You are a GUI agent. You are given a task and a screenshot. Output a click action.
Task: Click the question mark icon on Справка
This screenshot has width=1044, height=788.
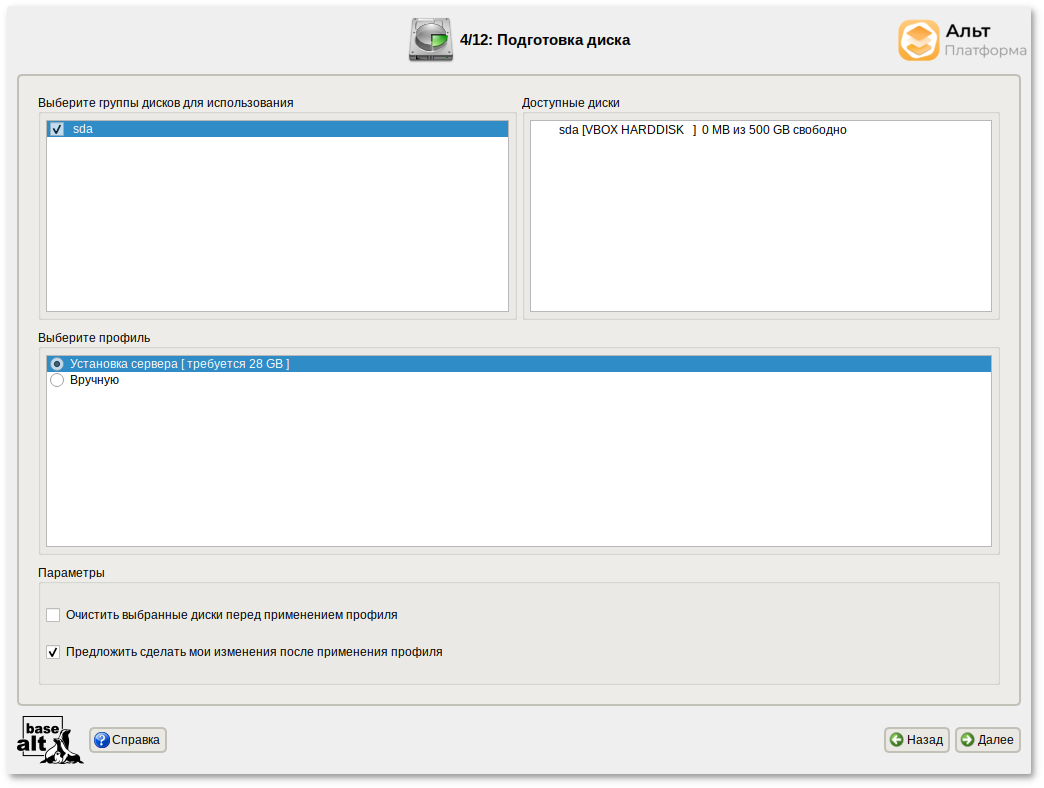tap(102, 740)
